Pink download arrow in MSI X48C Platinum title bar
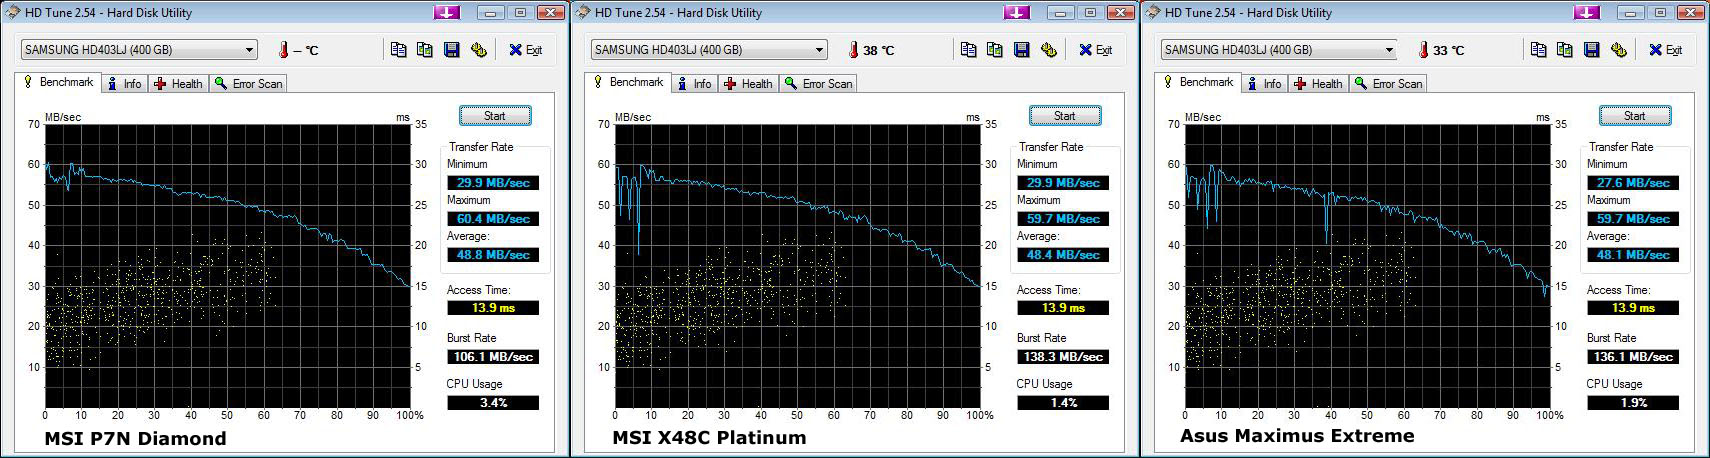 1017,12
